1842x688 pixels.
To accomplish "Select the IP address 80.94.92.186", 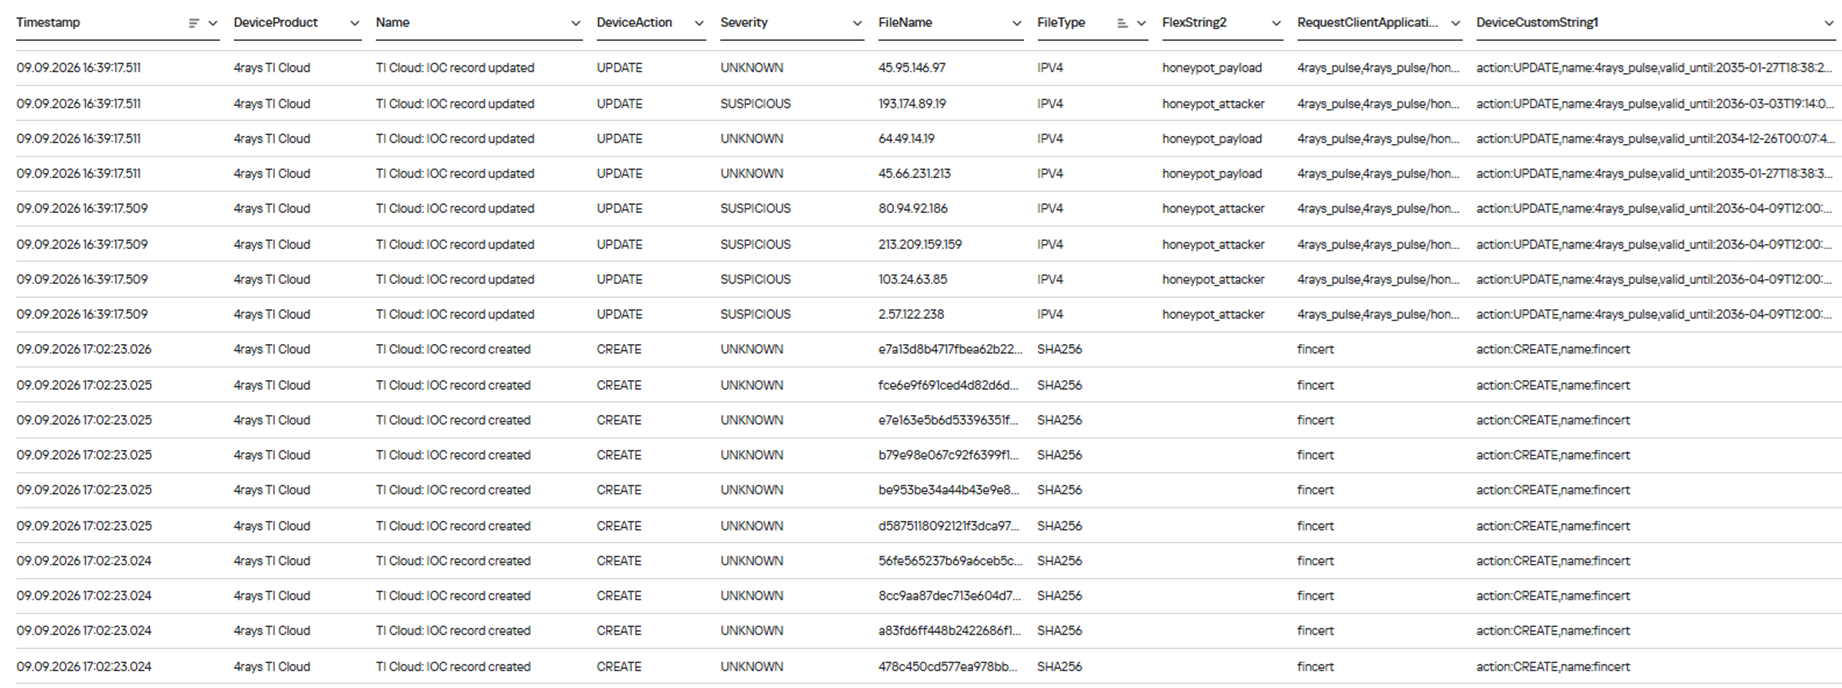I will [913, 209].
